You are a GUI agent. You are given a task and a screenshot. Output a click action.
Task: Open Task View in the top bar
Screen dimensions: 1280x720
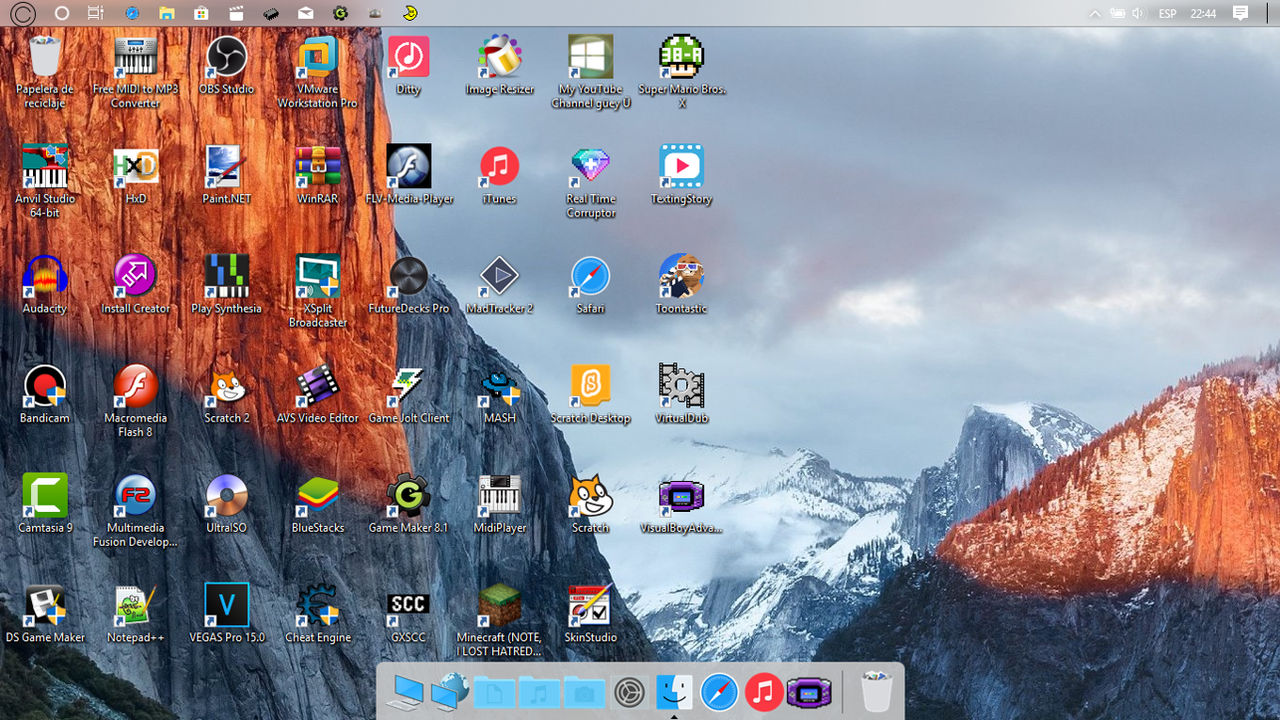(95, 13)
